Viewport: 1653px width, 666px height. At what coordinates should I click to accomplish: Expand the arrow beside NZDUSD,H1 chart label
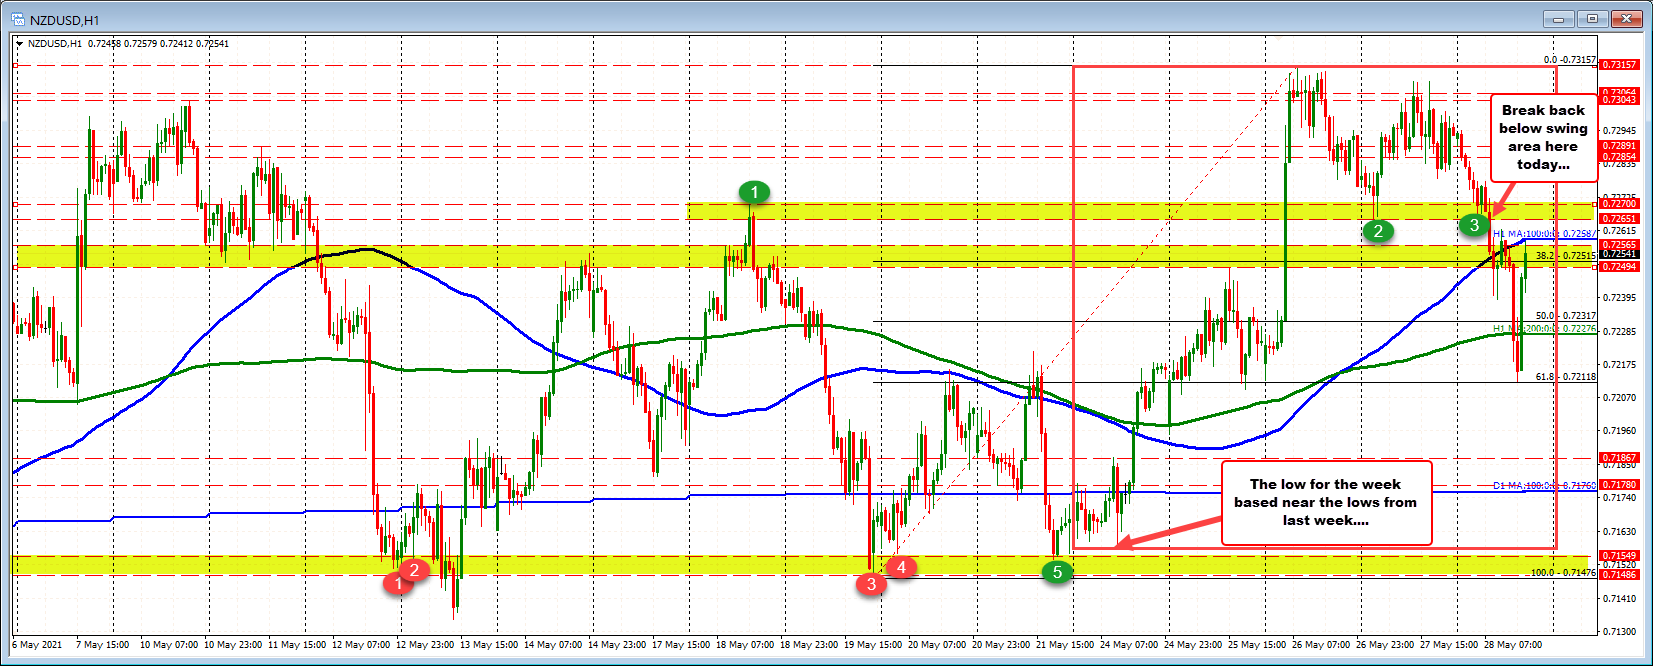point(19,44)
